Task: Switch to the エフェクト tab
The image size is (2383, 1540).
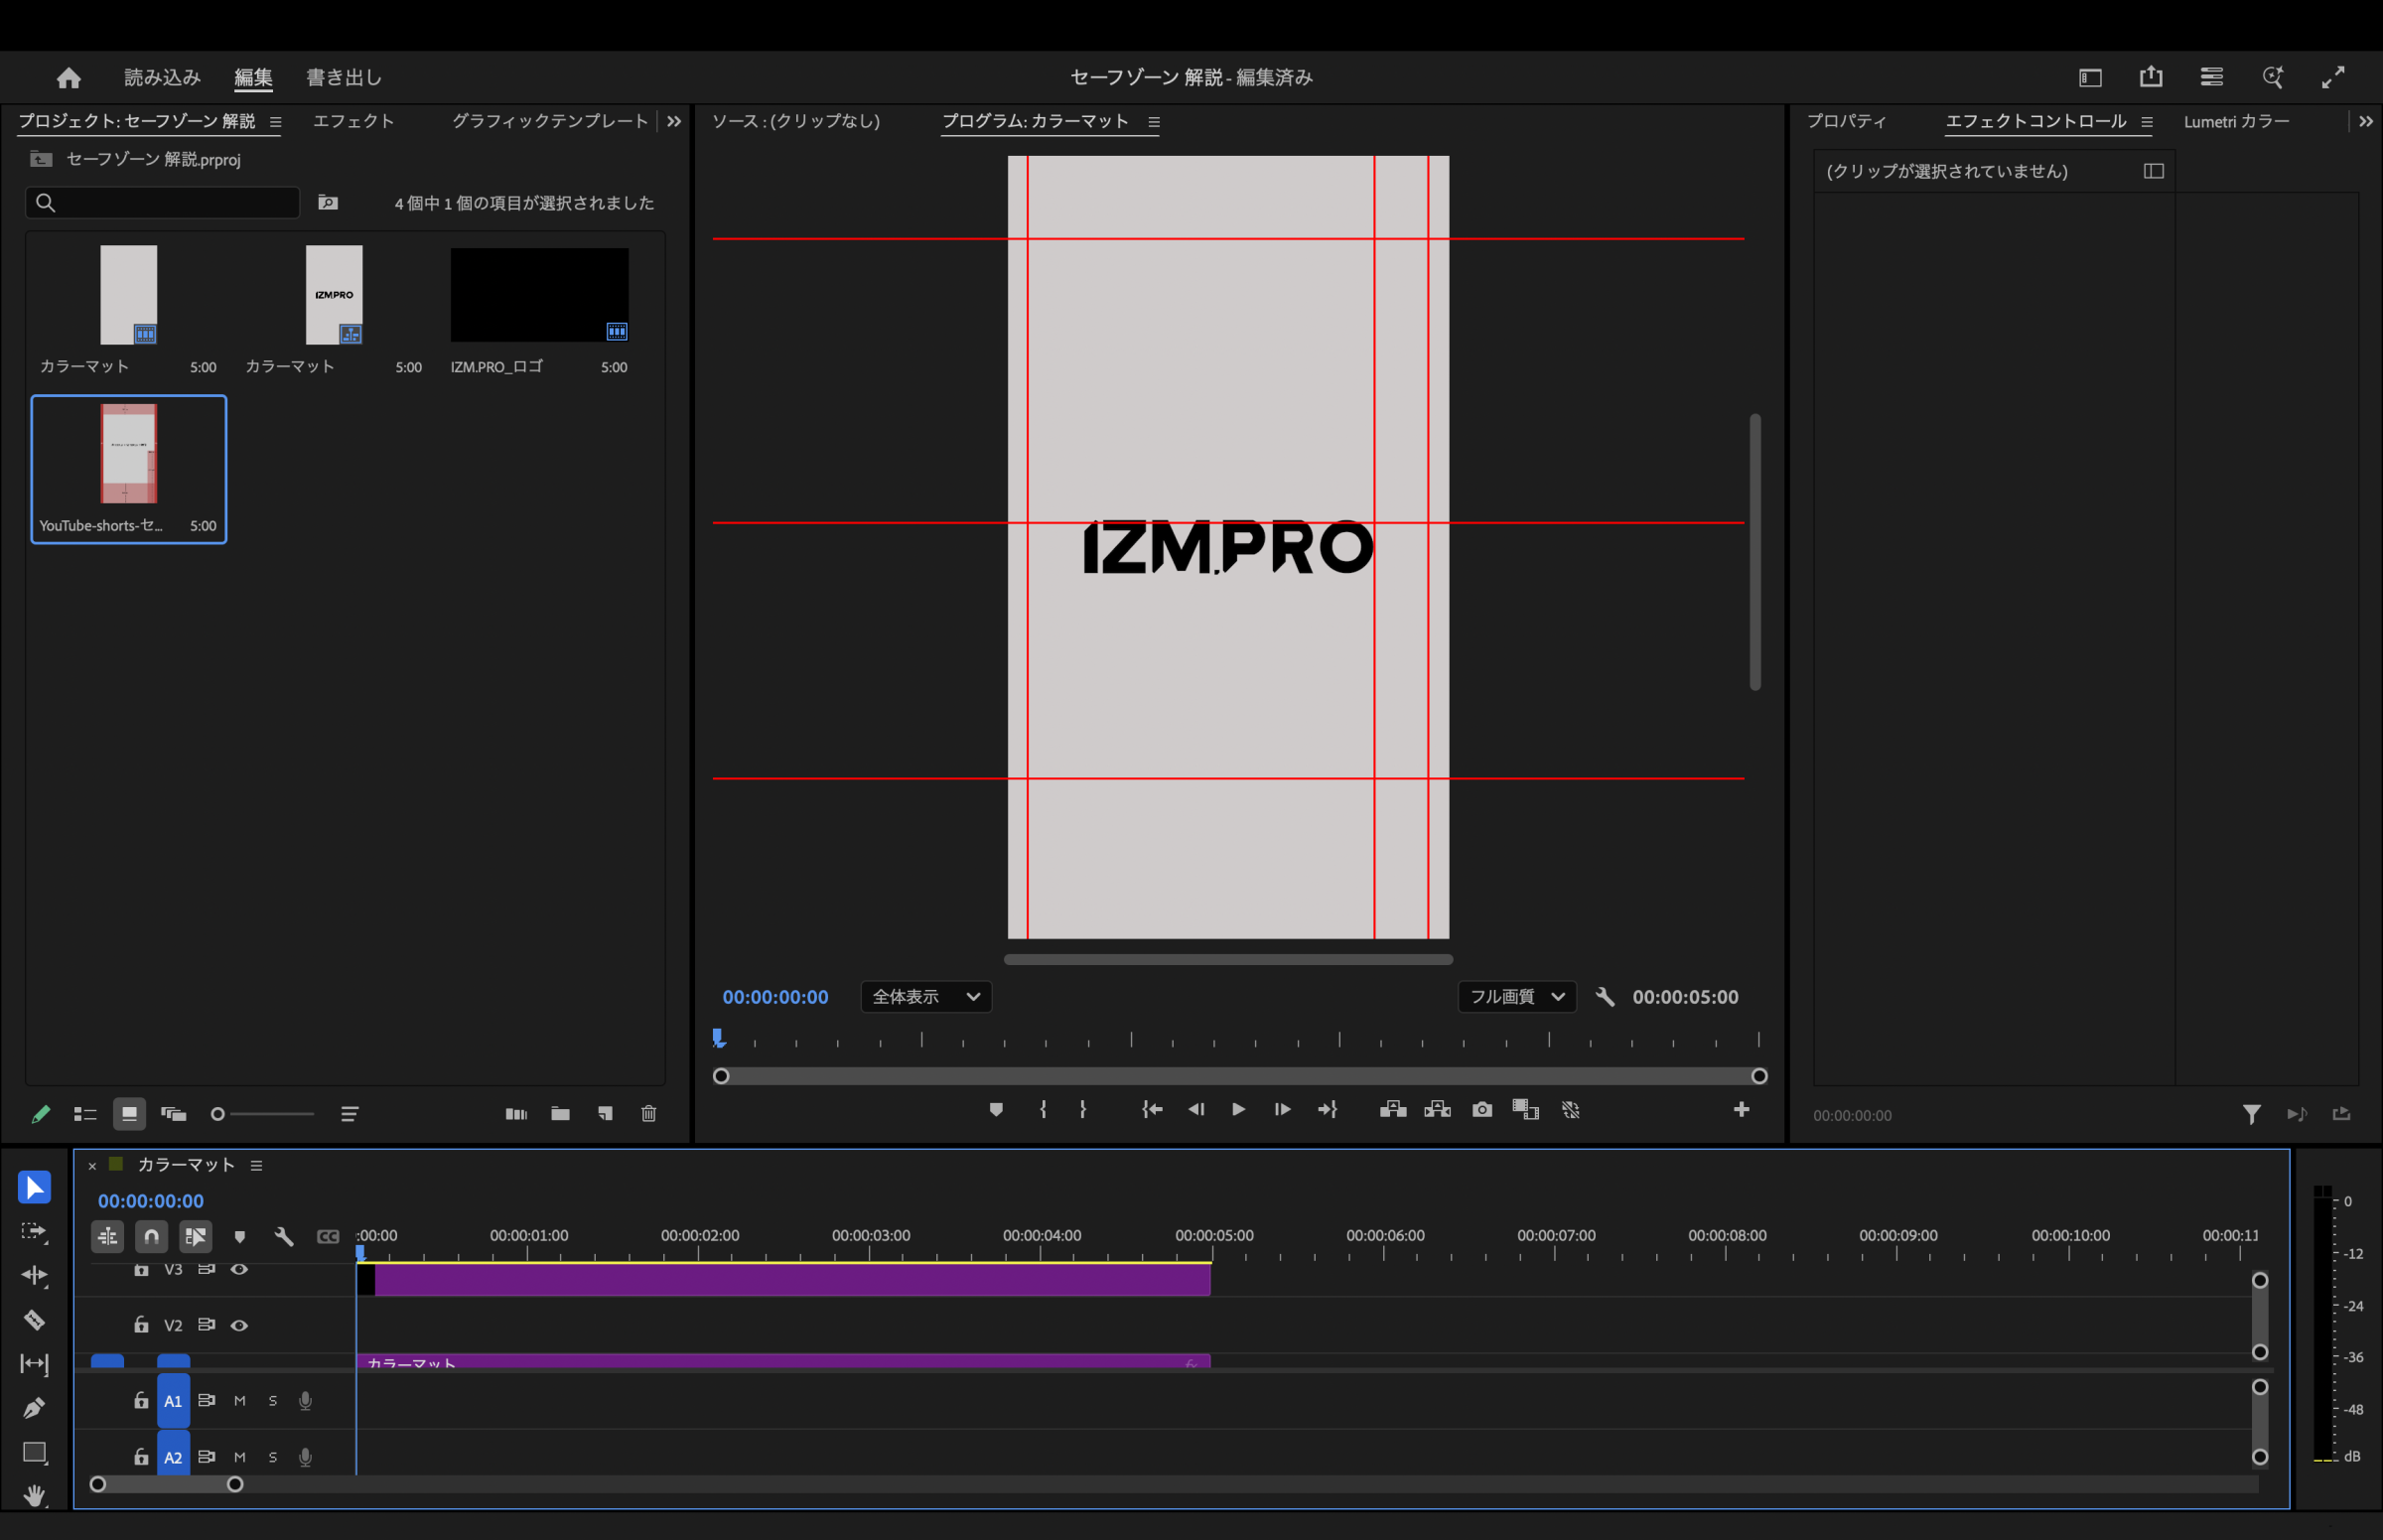Action: coord(353,121)
